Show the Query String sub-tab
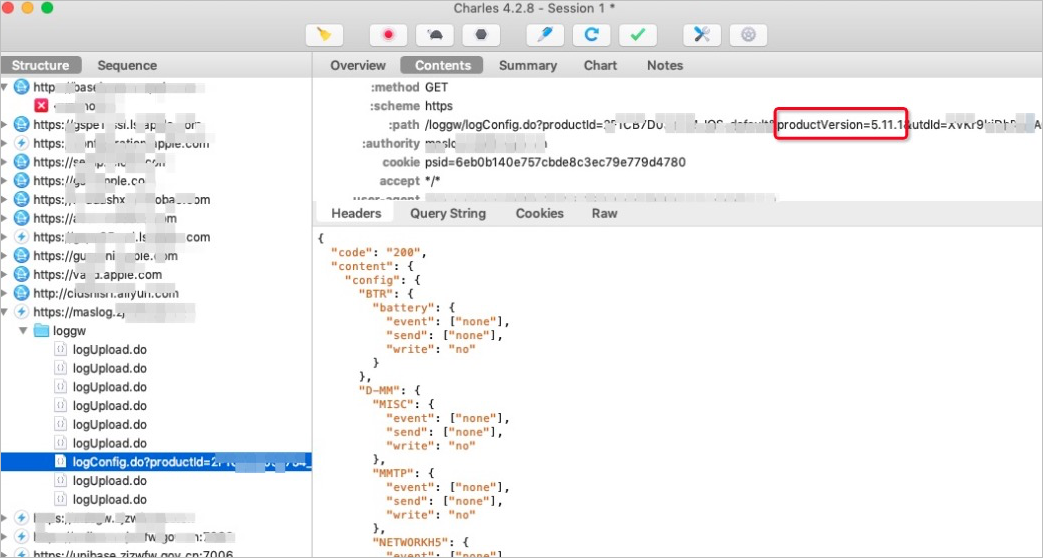The height and width of the screenshot is (558, 1043). (448, 213)
